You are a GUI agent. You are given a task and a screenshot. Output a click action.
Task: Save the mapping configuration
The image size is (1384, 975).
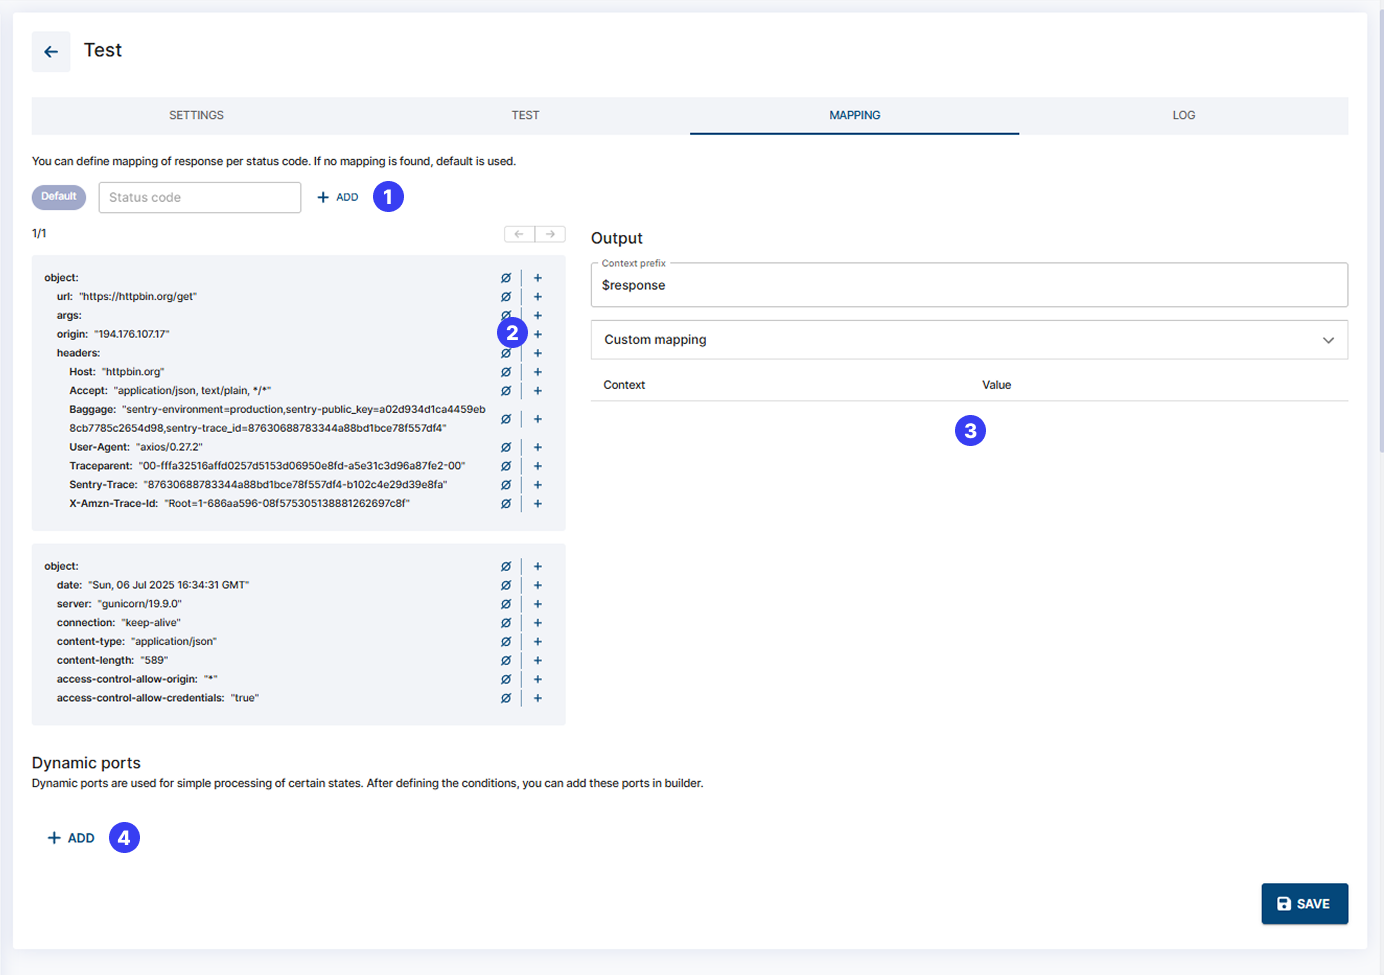point(1304,903)
